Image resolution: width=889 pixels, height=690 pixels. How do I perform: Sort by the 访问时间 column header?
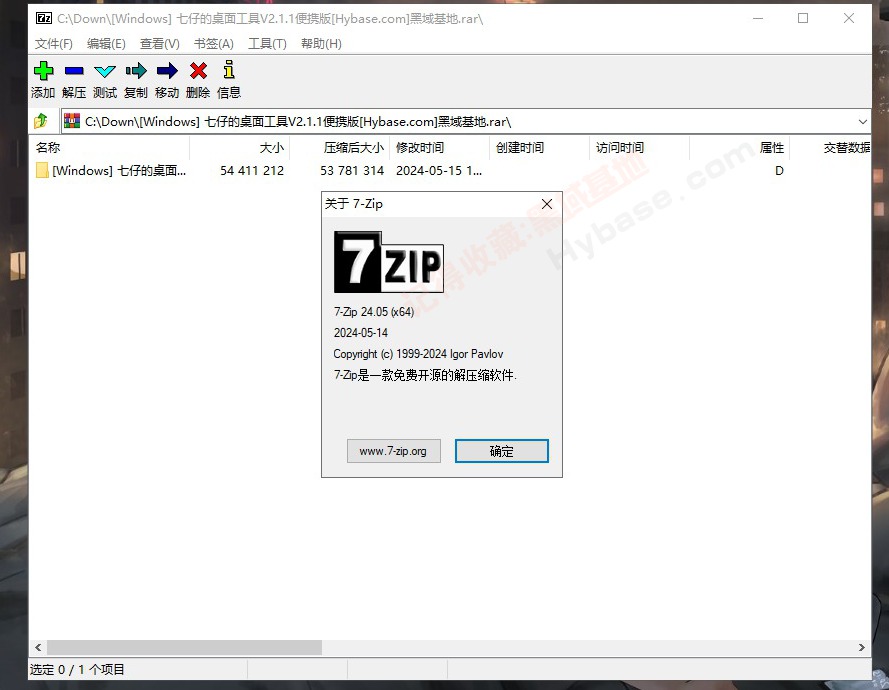tap(640, 148)
